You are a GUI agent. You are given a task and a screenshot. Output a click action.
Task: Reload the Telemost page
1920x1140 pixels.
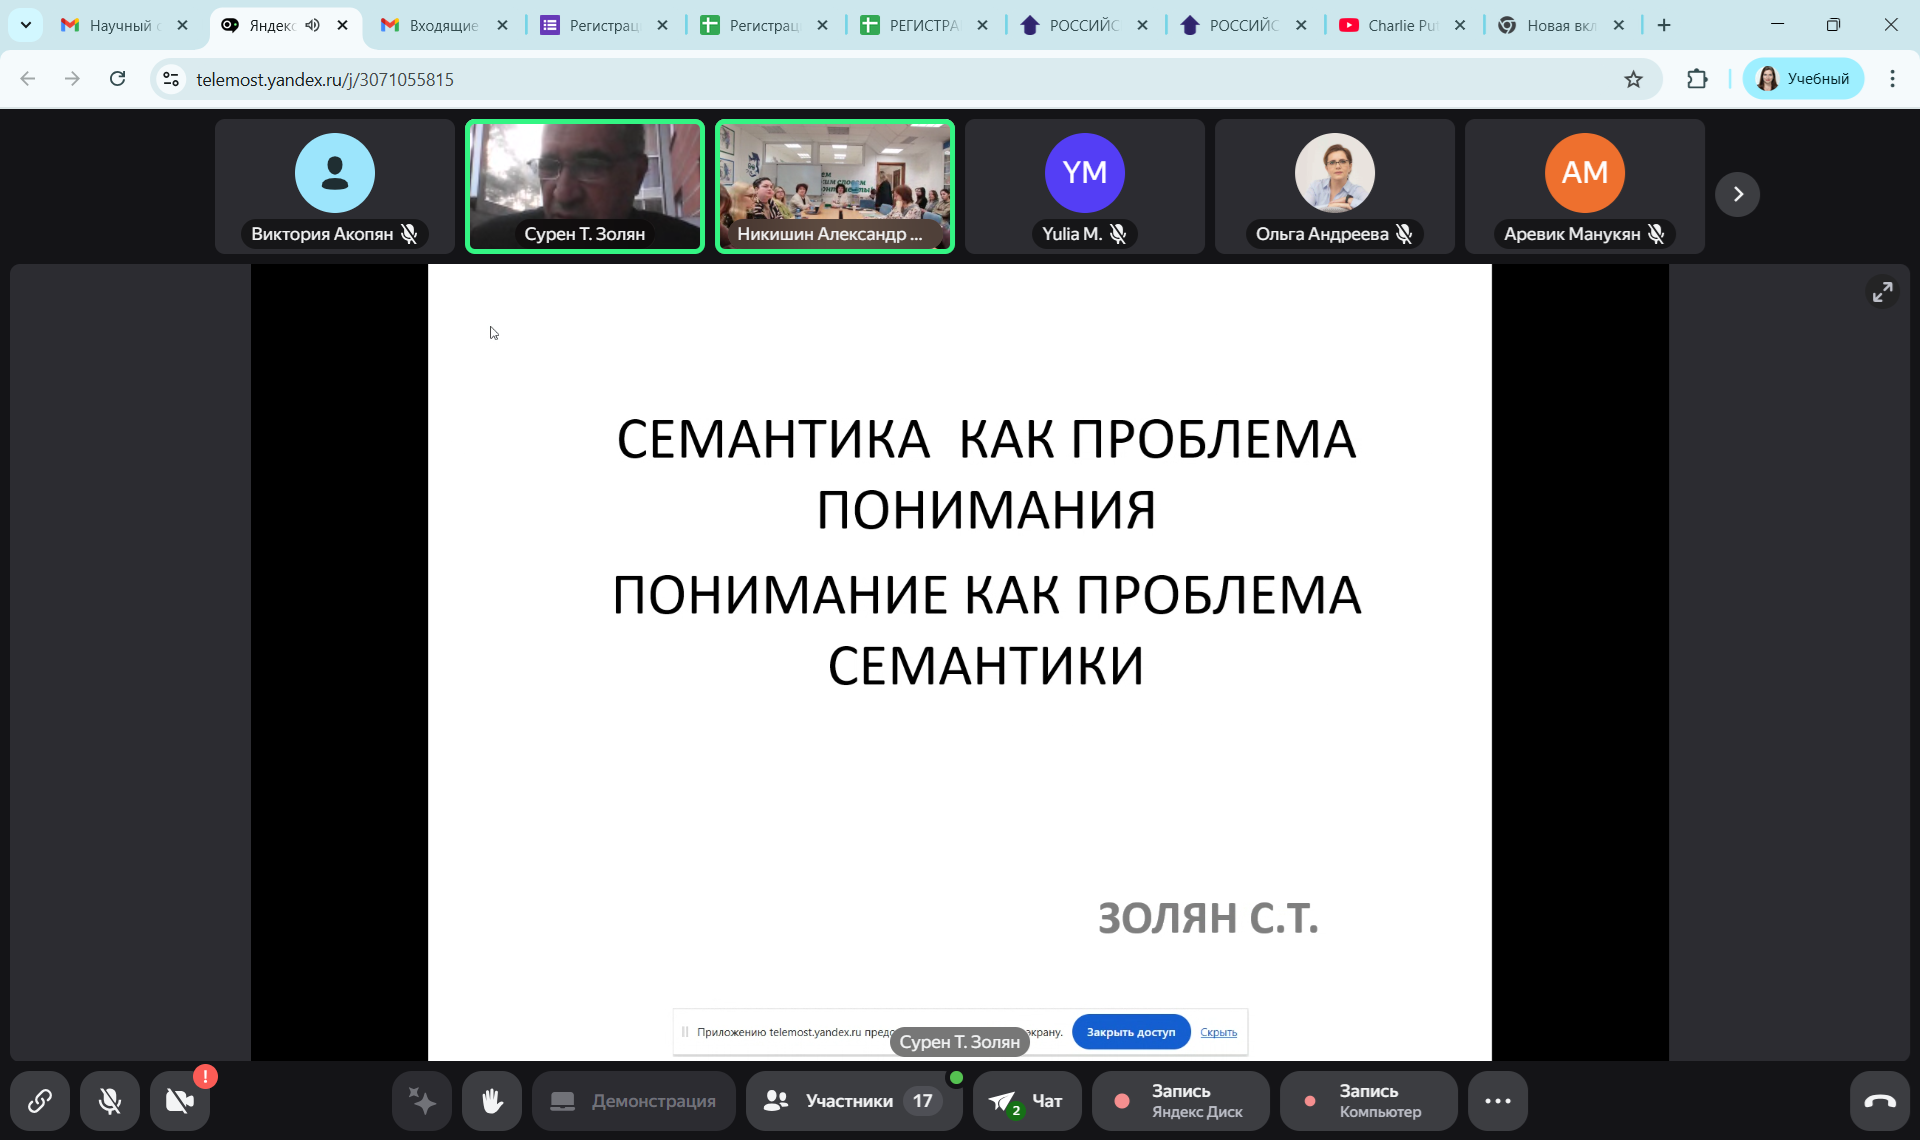[x=118, y=79]
